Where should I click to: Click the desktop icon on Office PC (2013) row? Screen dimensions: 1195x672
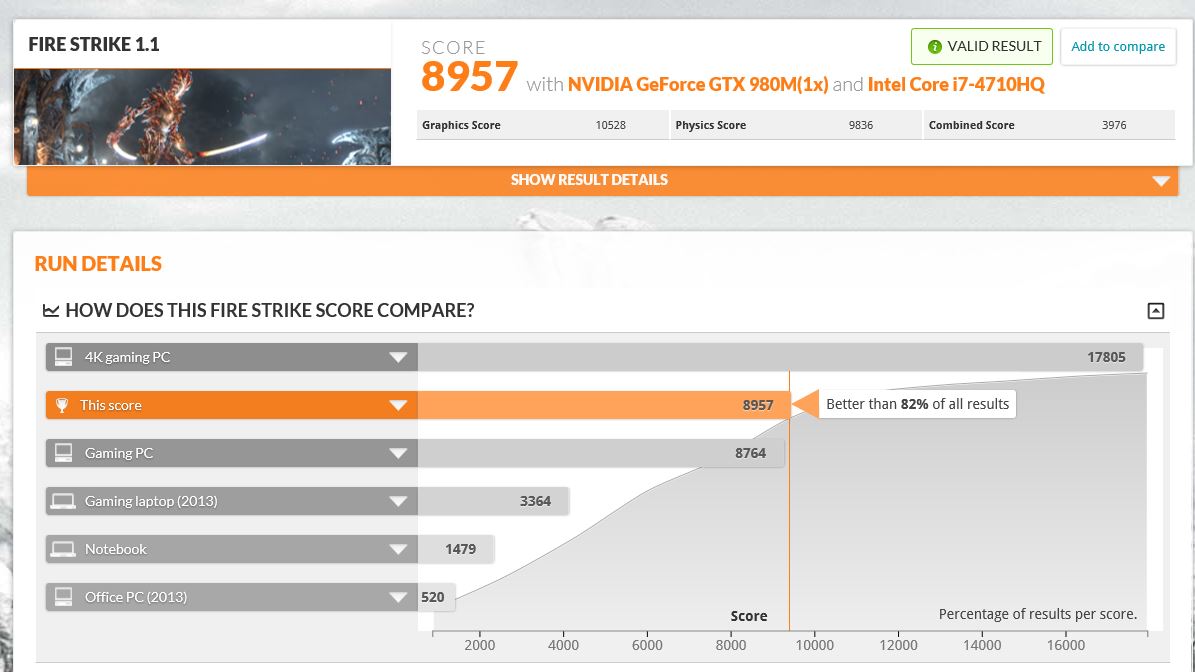point(63,597)
